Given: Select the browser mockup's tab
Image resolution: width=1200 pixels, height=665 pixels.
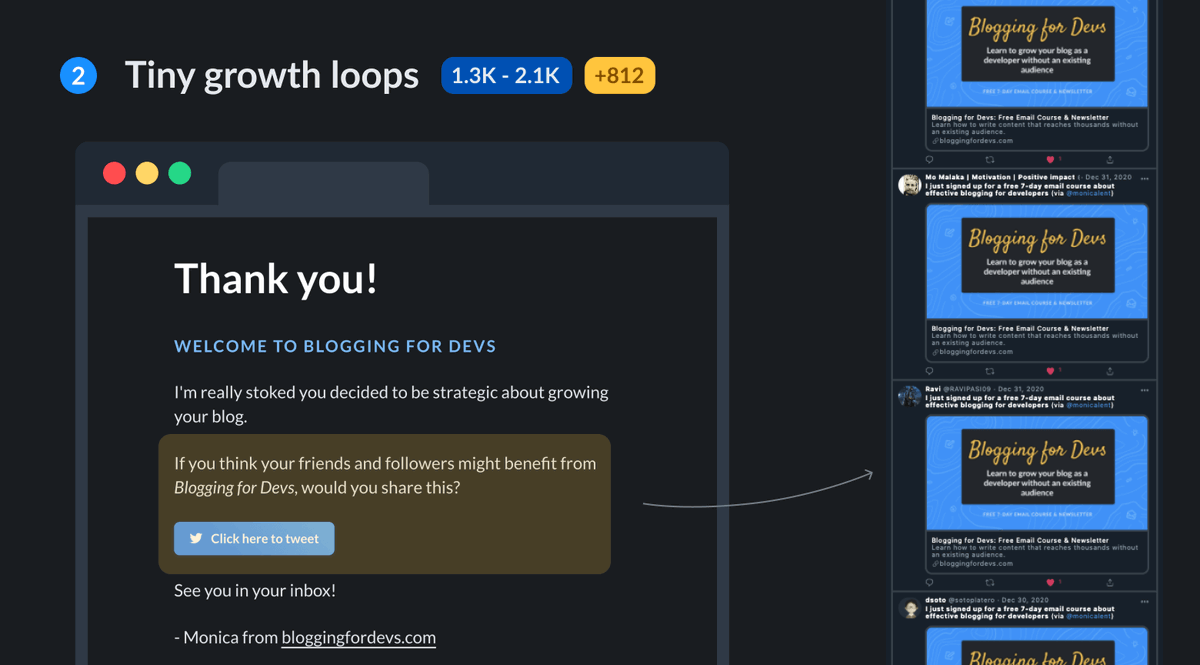Looking at the screenshot, I should (324, 184).
